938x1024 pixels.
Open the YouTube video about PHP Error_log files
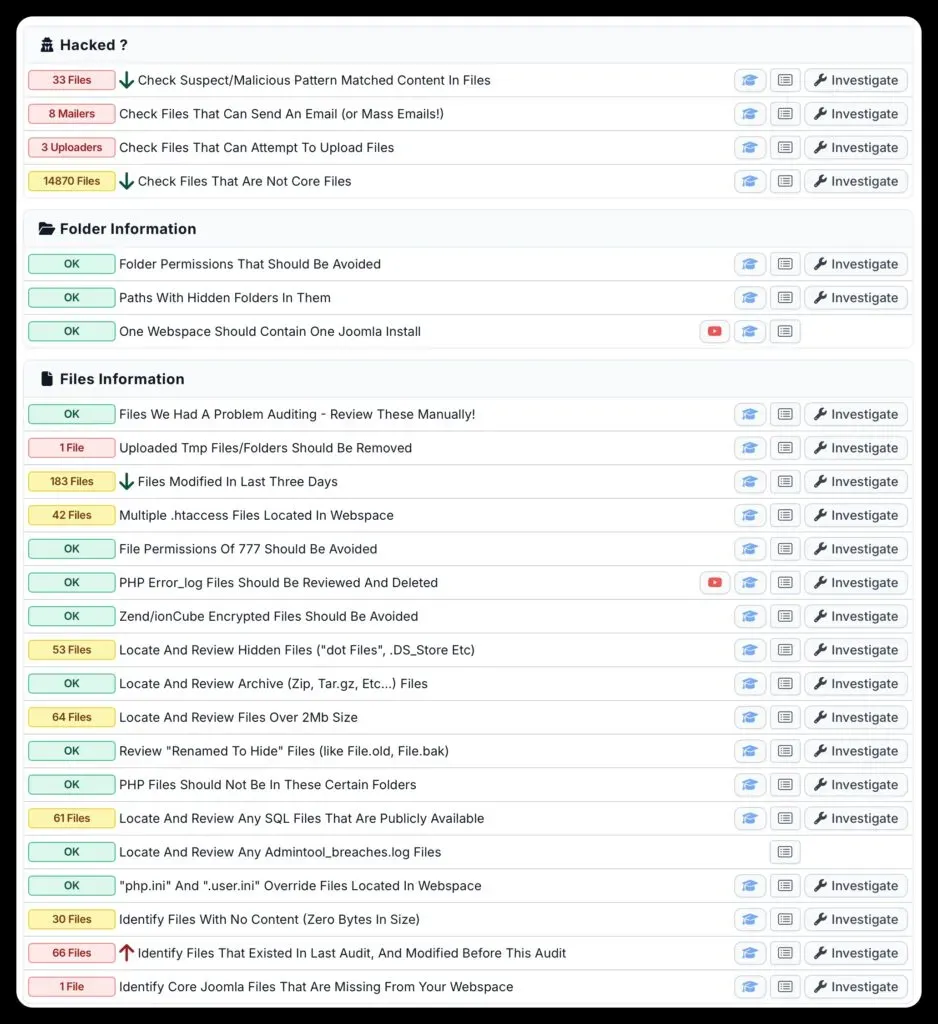pos(714,582)
